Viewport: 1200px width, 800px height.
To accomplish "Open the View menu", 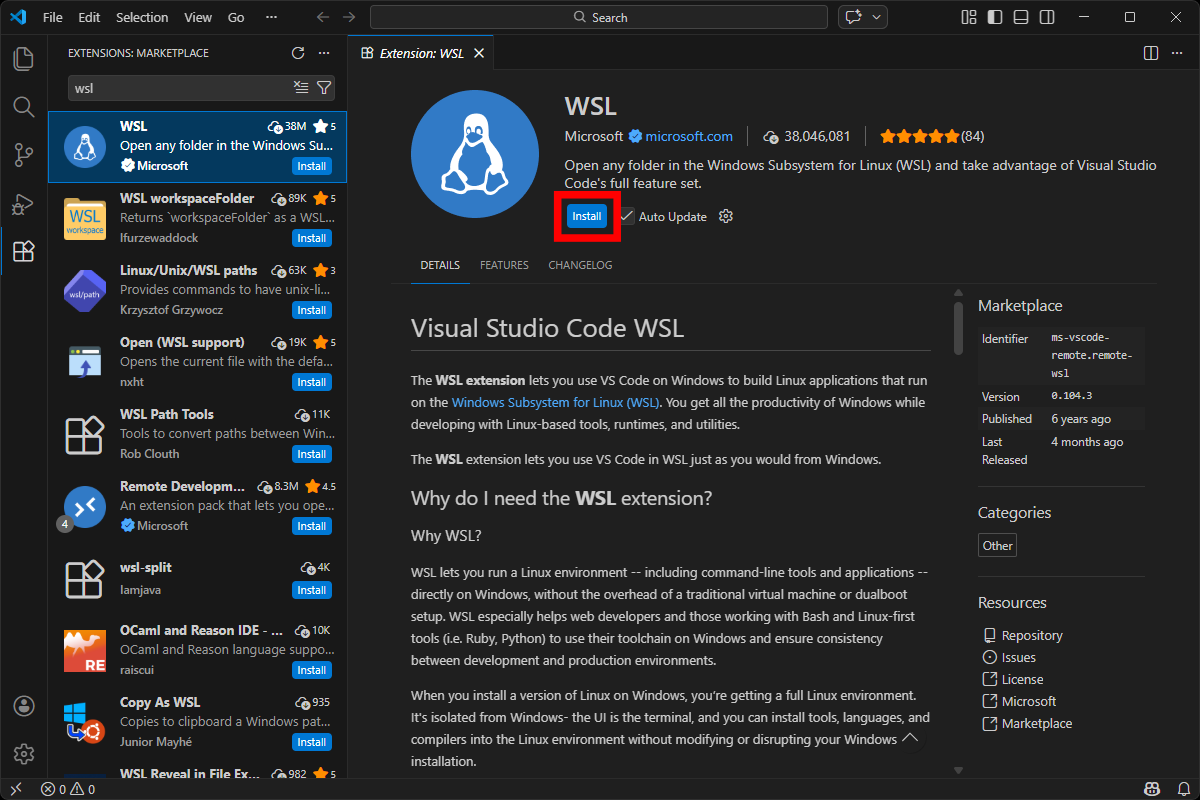I will tap(197, 17).
